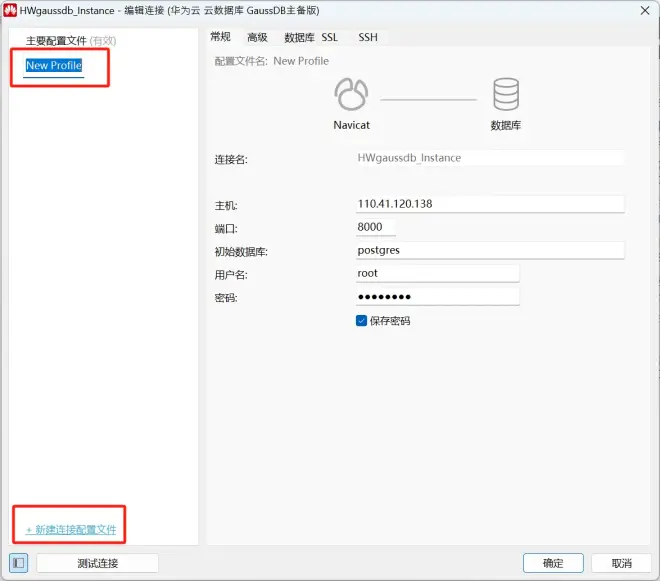Close the edit connection dialog
660x581 pixels.
pyautogui.click(x=644, y=11)
